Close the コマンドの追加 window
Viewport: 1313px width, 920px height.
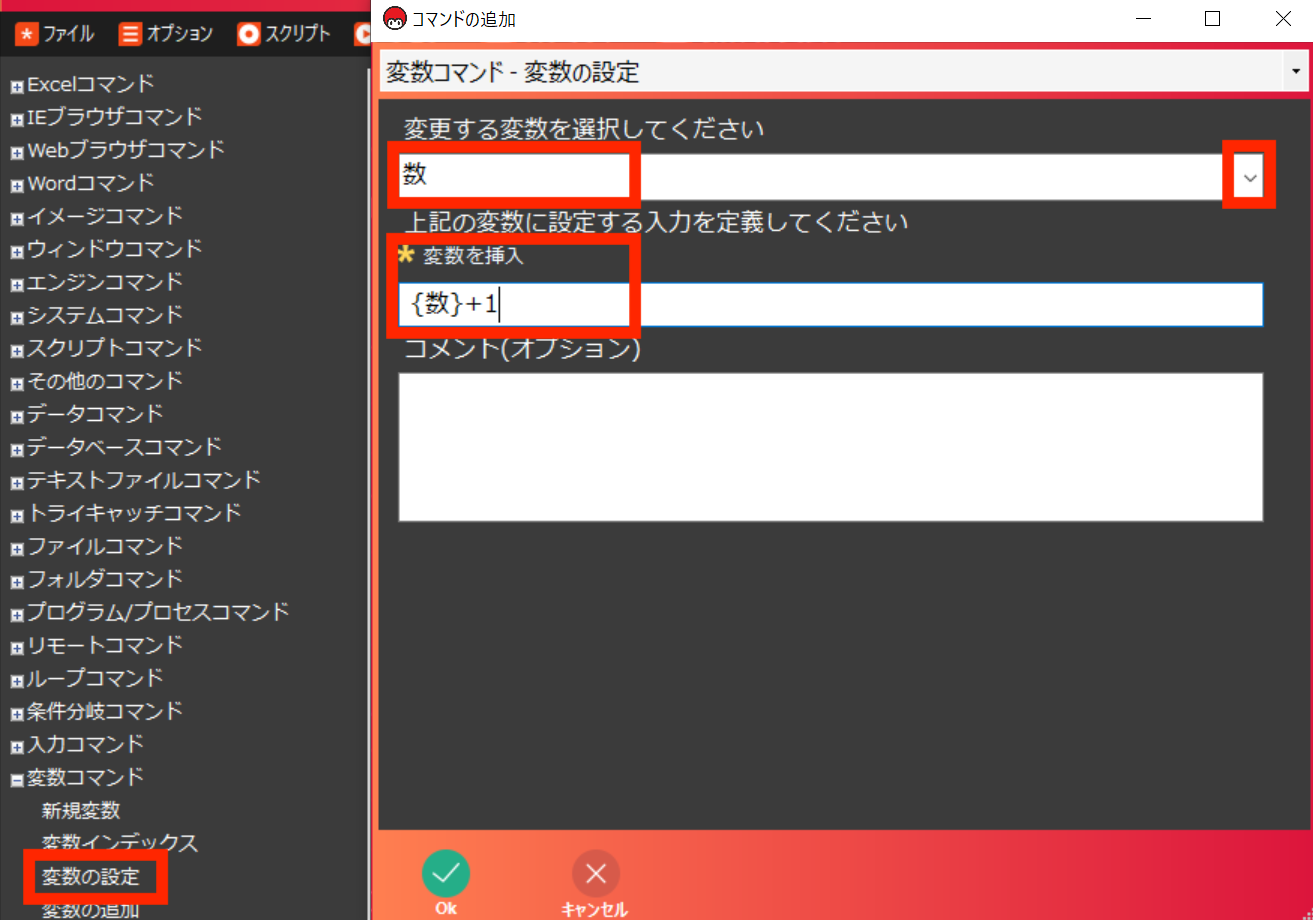[1283, 18]
